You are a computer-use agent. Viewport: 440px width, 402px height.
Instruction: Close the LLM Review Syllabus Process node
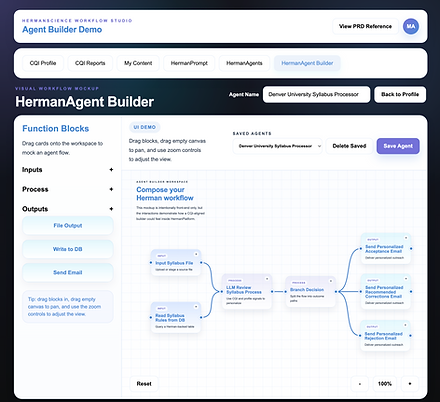point(267,279)
